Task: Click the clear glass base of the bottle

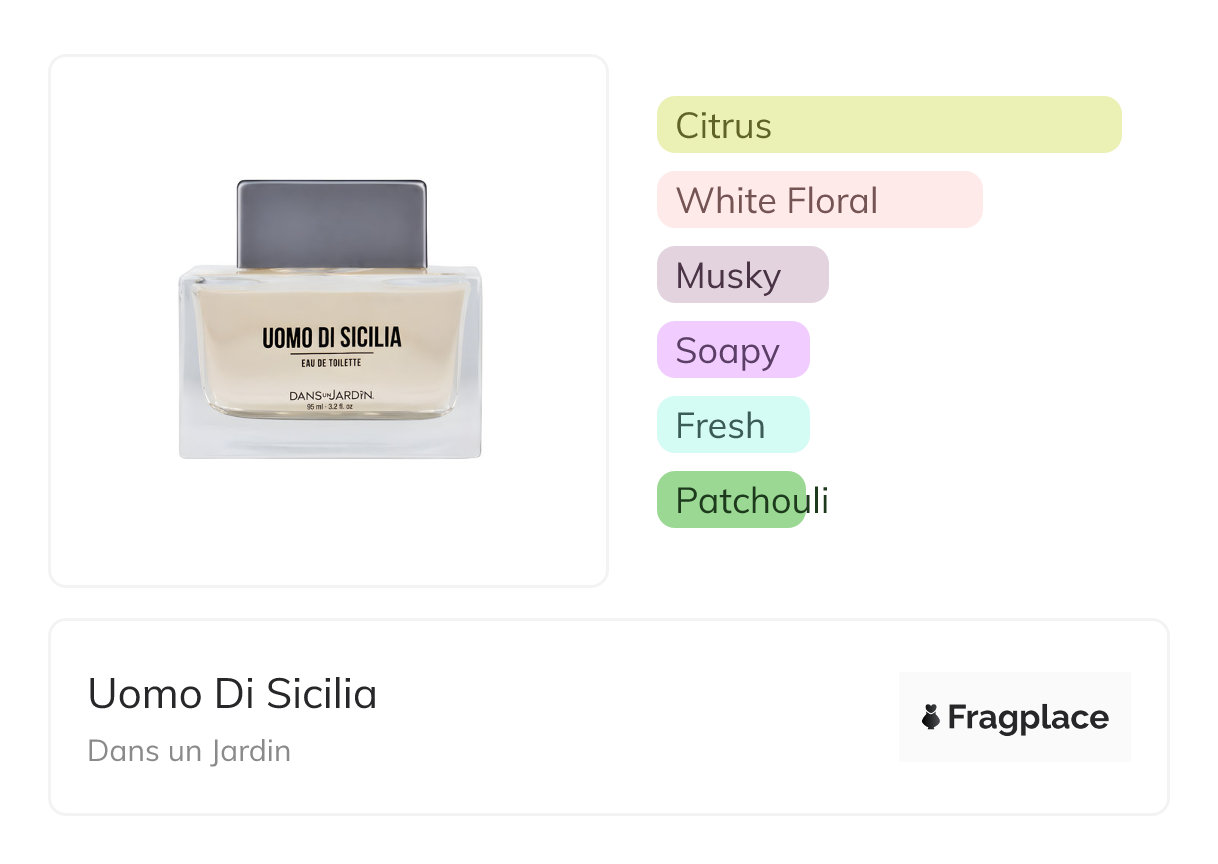Action: pos(330,438)
